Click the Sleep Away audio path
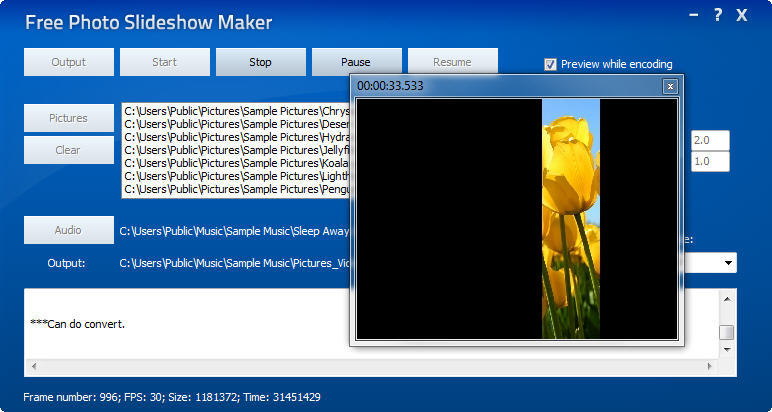The height and width of the screenshot is (412, 772). (x=234, y=231)
